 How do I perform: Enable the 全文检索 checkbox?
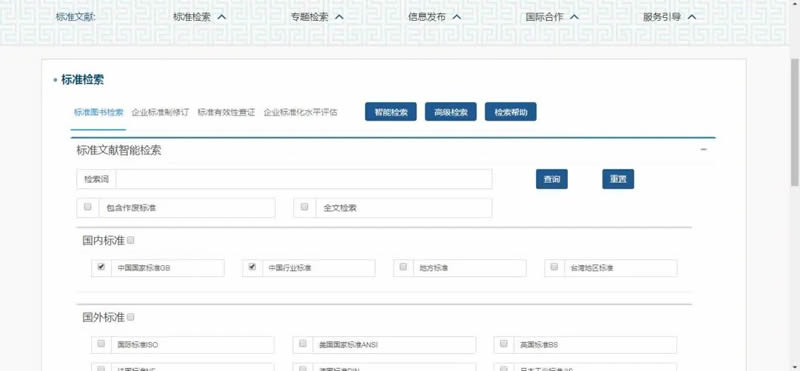tap(305, 207)
